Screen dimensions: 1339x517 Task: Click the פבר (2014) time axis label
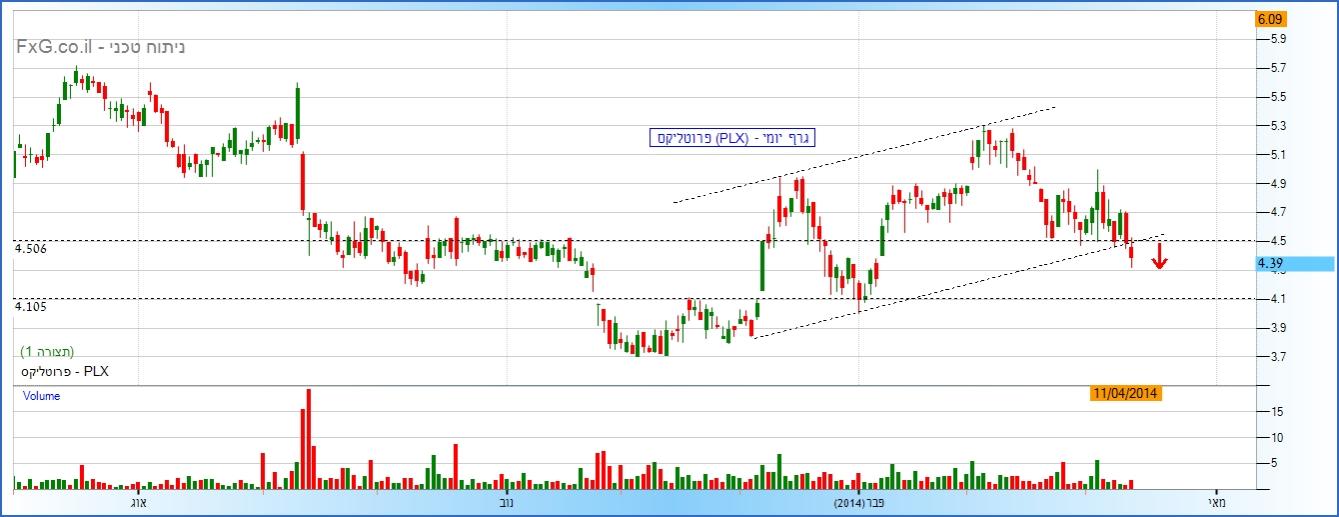point(859,502)
